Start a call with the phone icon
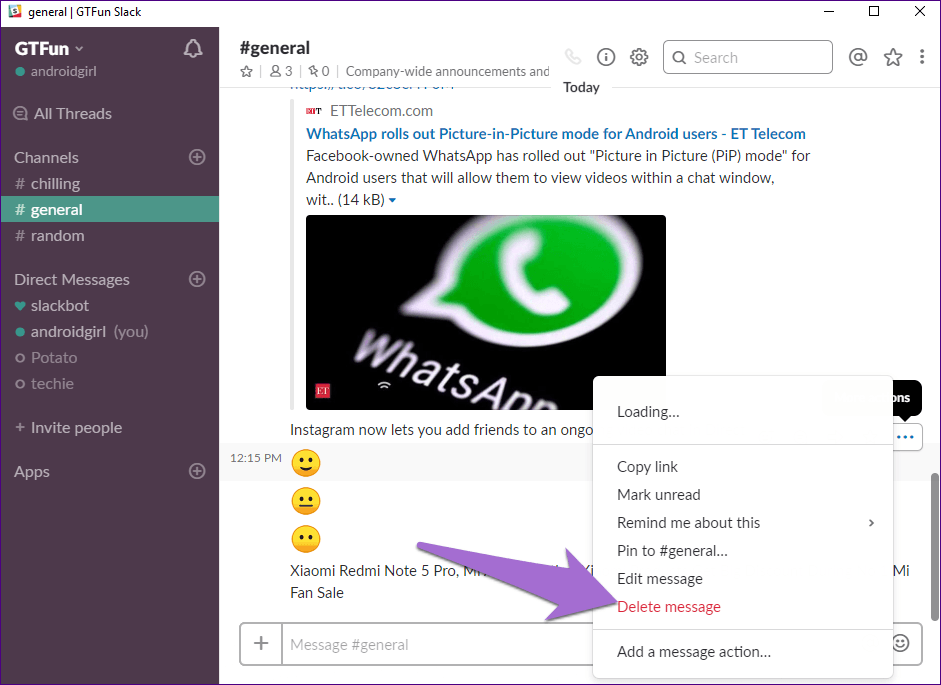The height and width of the screenshot is (685, 941). point(573,57)
